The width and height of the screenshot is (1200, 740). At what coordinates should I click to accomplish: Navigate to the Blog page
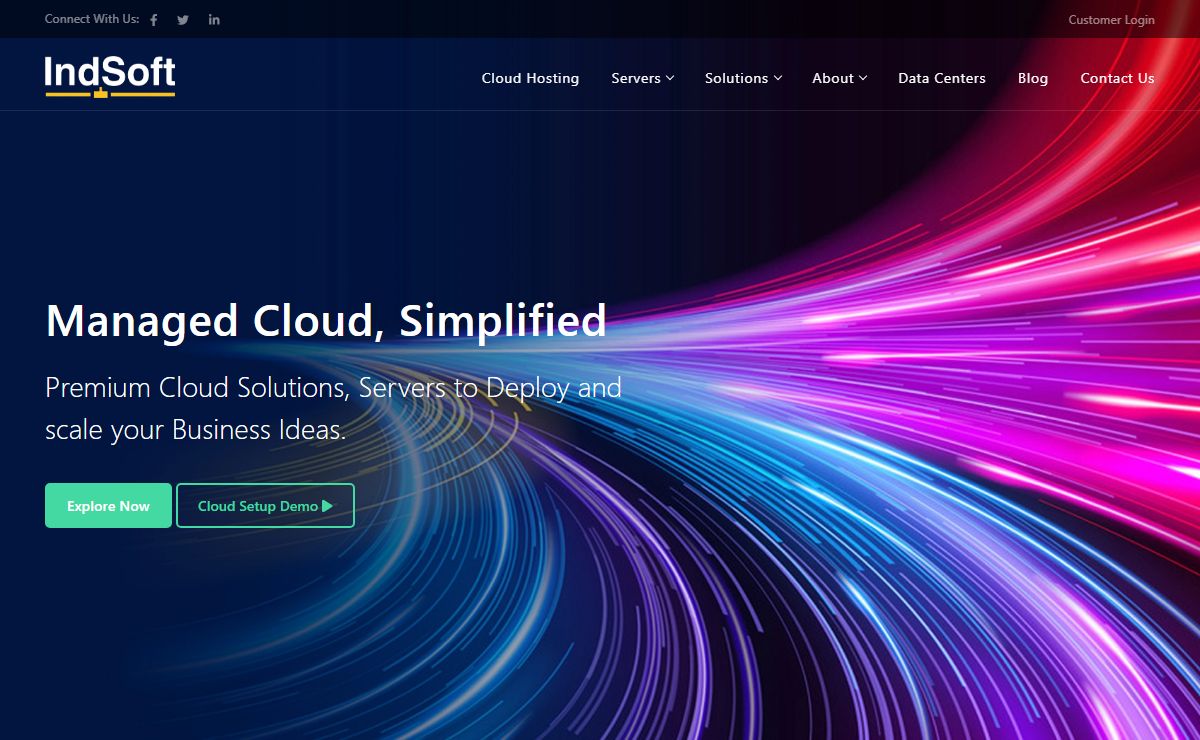pos(1032,78)
